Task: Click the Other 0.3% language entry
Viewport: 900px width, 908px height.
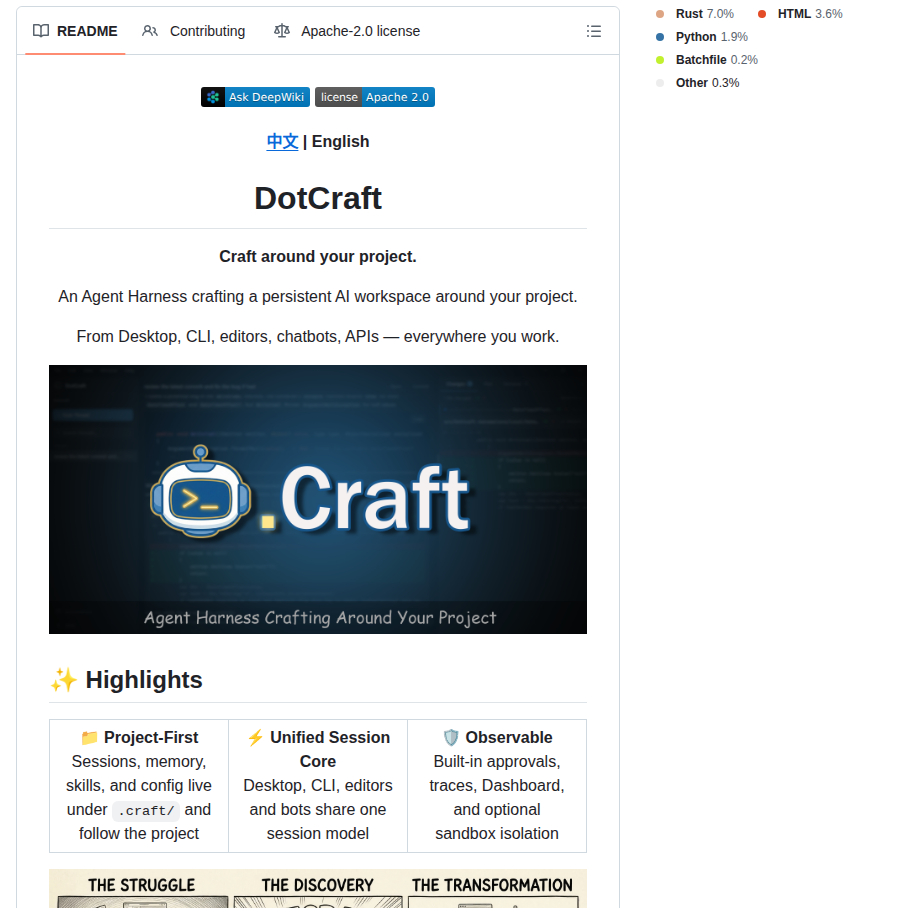Action: pos(697,83)
